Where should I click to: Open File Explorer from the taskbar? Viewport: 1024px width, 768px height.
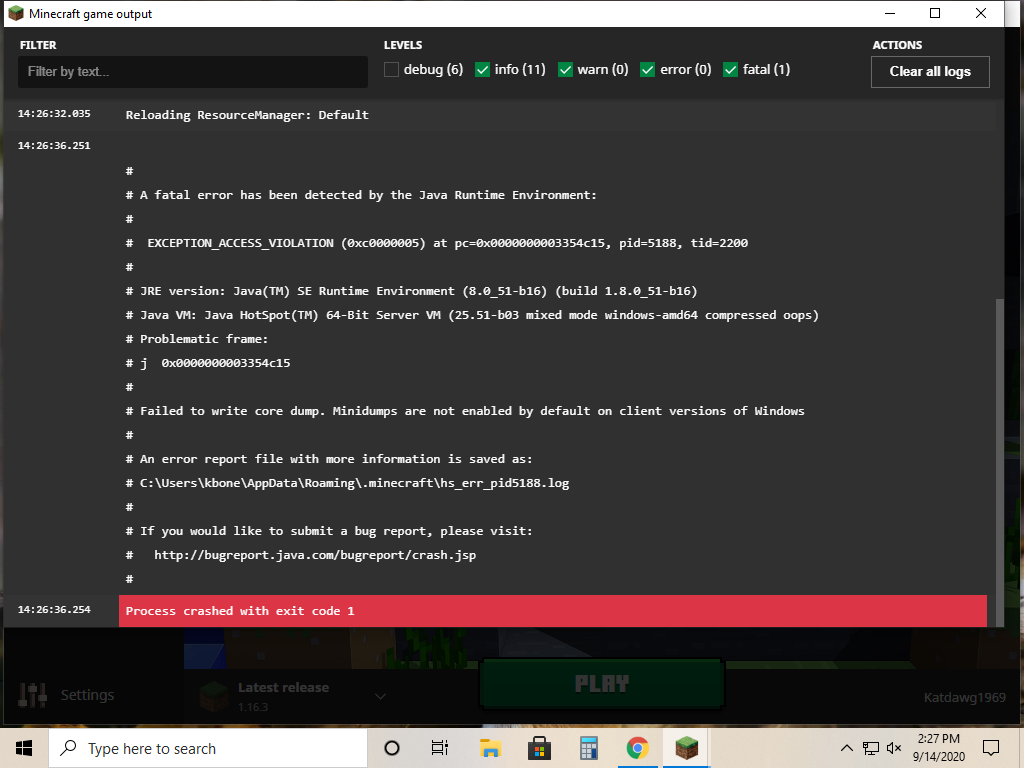(490, 748)
